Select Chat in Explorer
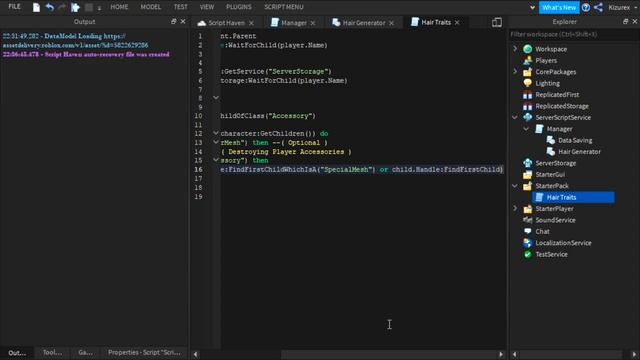This screenshot has width=640, height=360. pos(542,231)
